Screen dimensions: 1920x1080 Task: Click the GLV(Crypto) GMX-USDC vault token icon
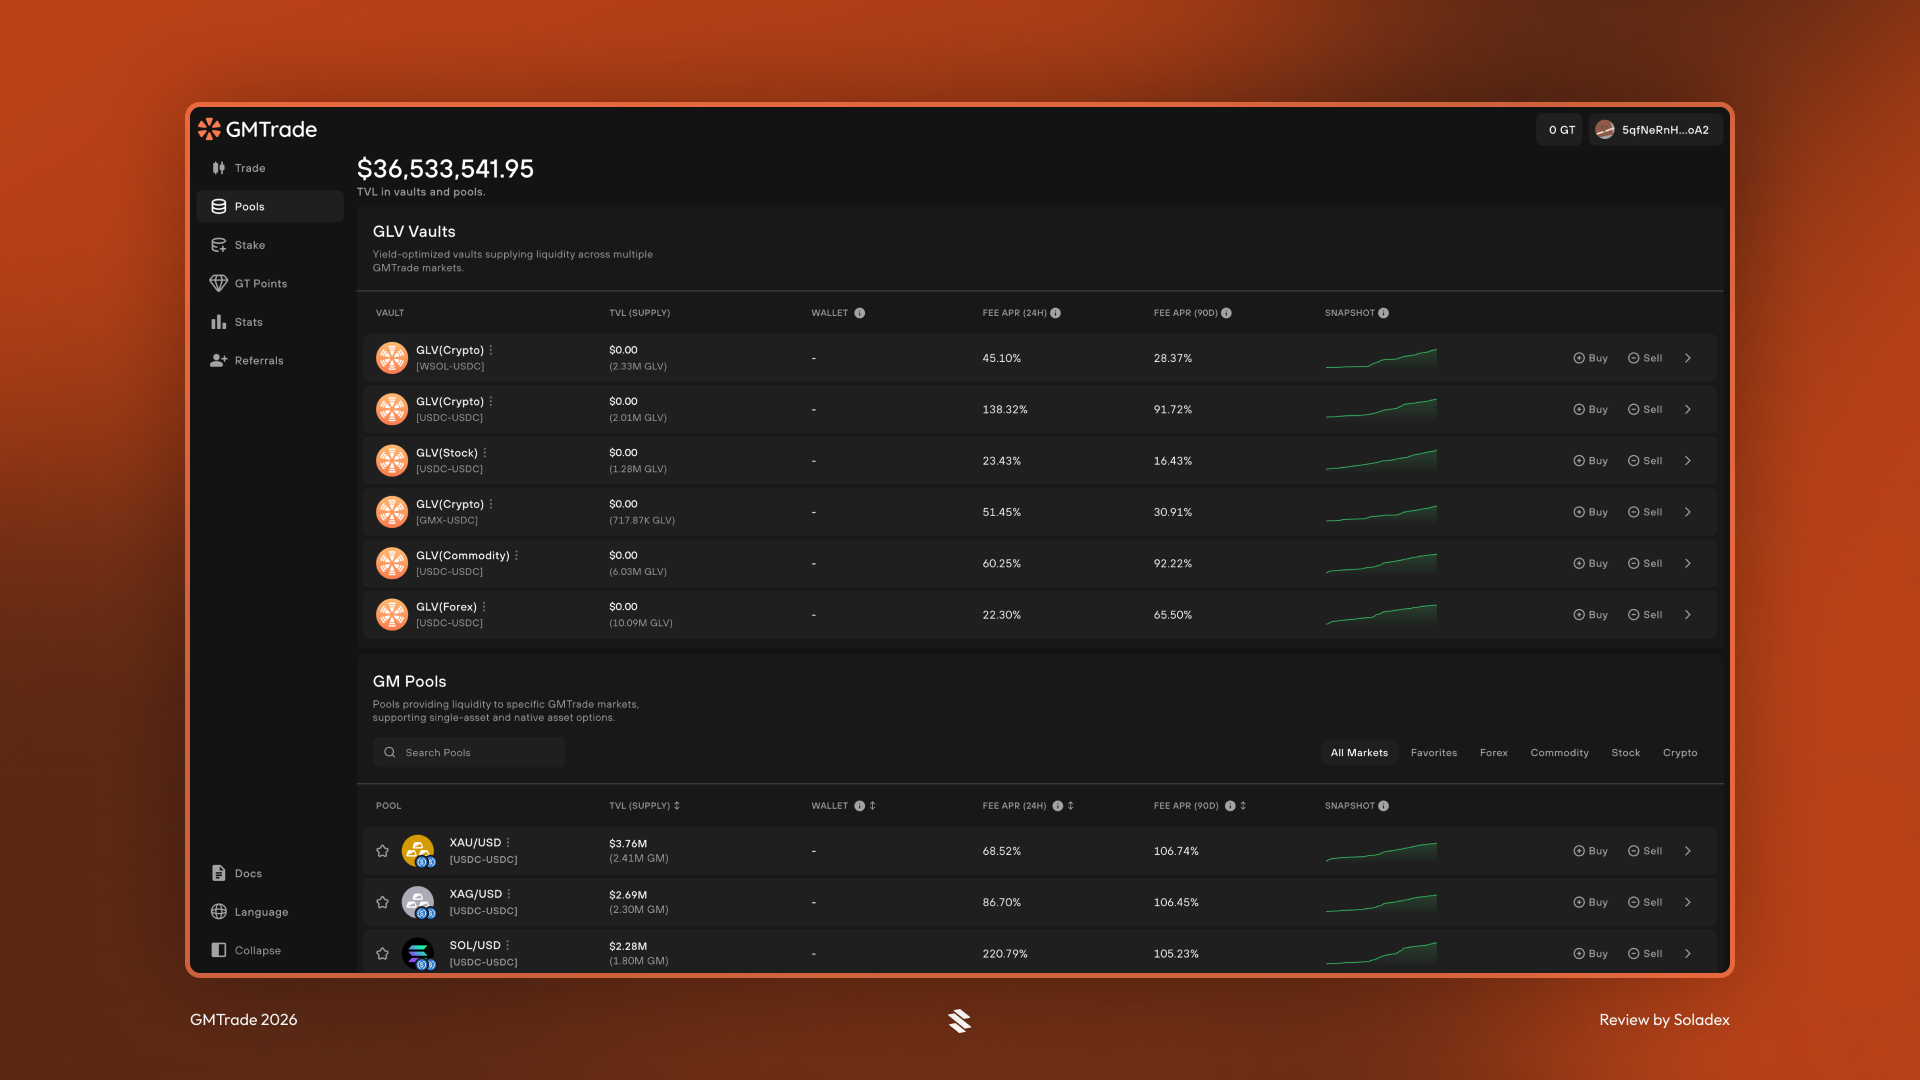tap(392, 512)
